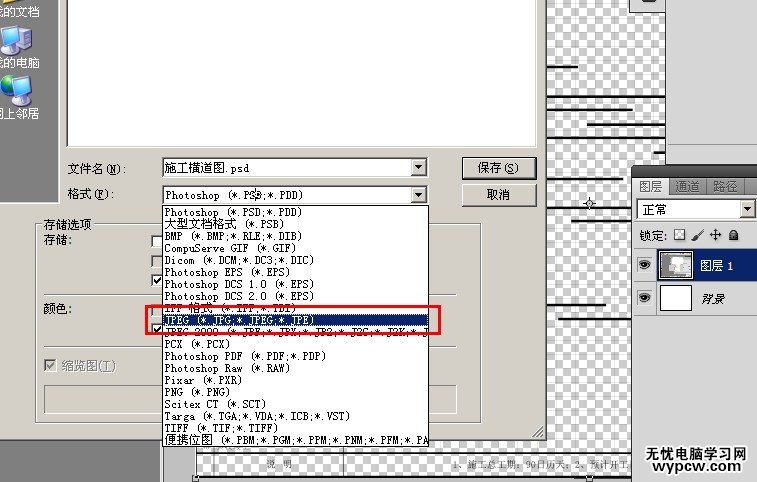This screenshot has height=482, width=757.
Task: Choose Photoshop DCS 2.0 (*.EPS) format
Action: tap(295, 296)
